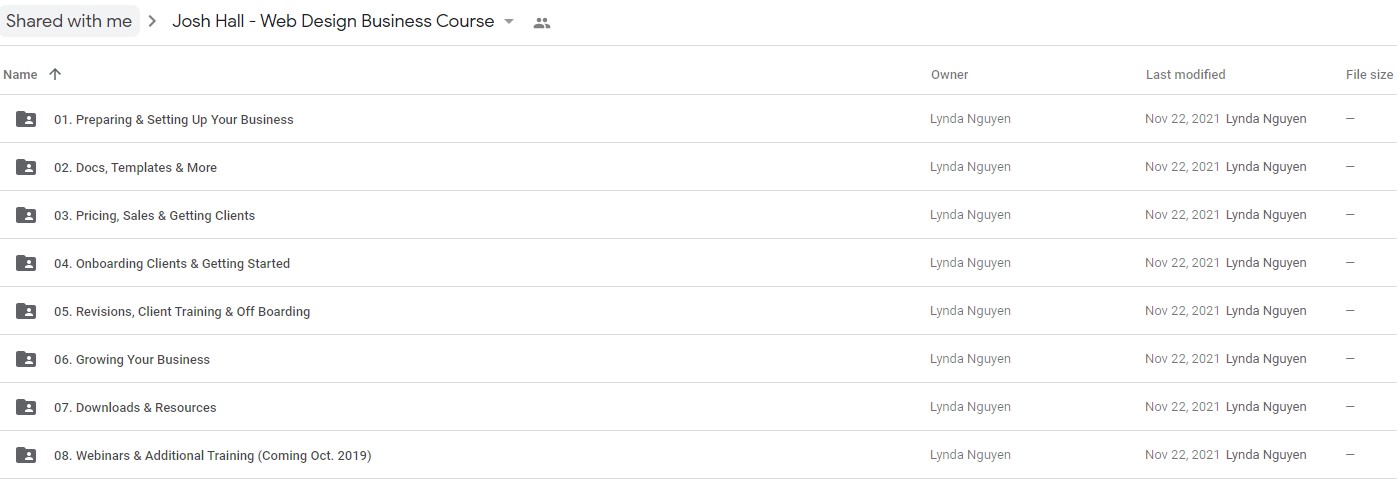Open 03. Pricing, Sales & Getting Clients folder
The height and width of the screenshot is (484, 1397).
[154, 215]
